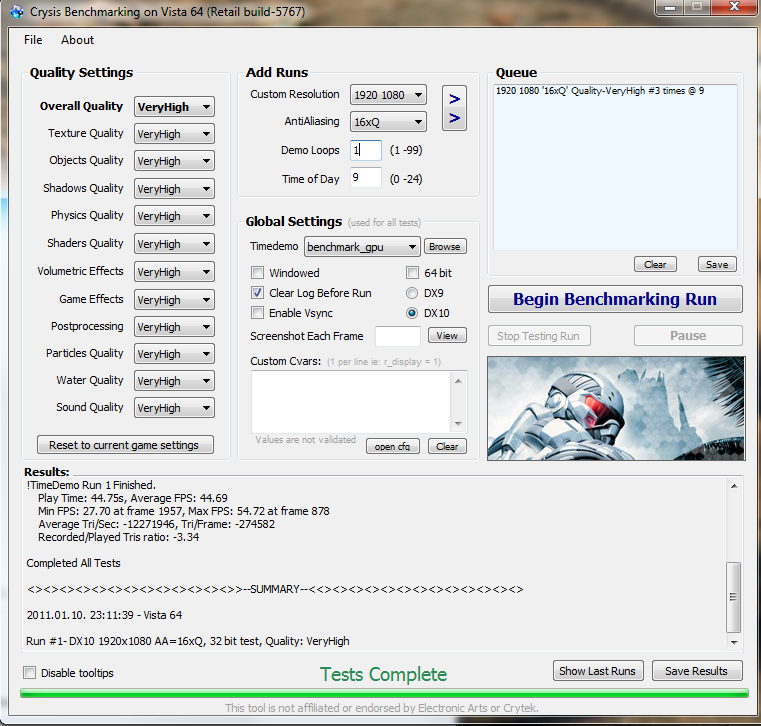Select queued run '1920 1080 16xQ' entry
Screen dimensions: 761x726
600,91
